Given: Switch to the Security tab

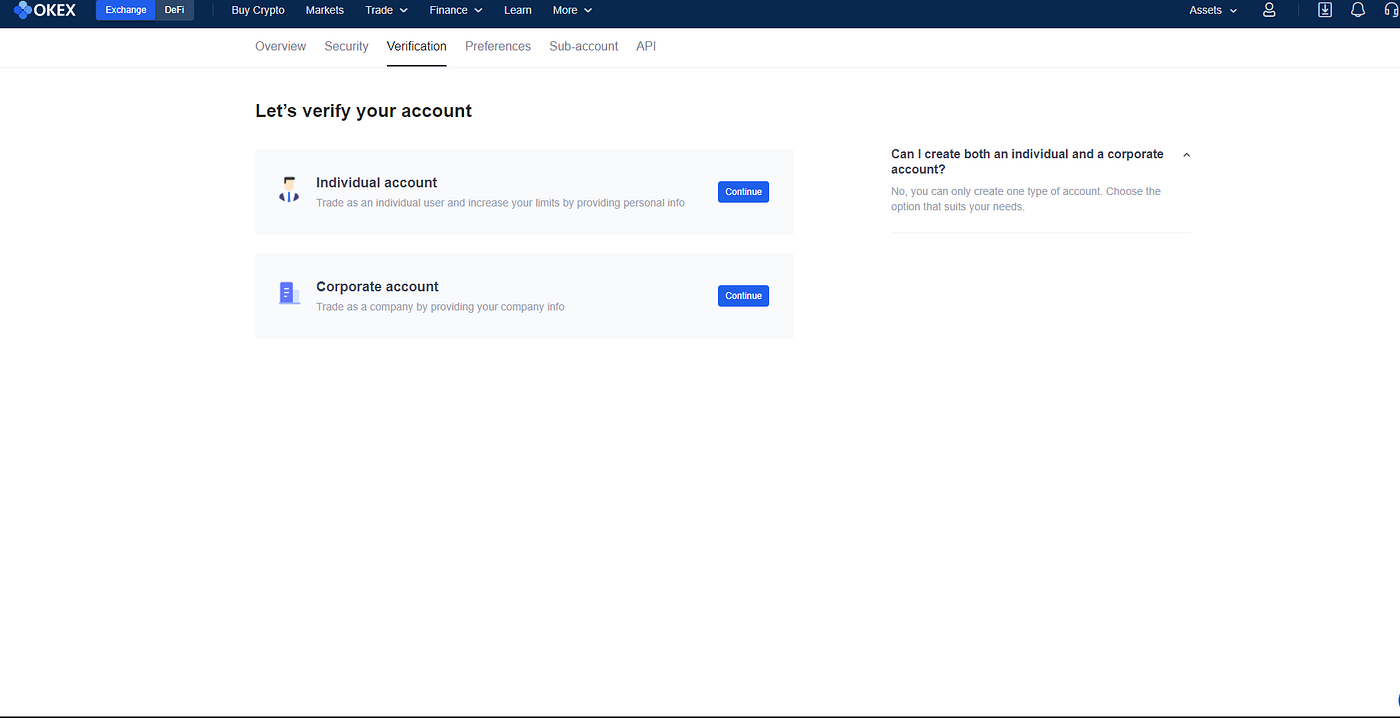Looking at the screenshot, I should point(346,46).
